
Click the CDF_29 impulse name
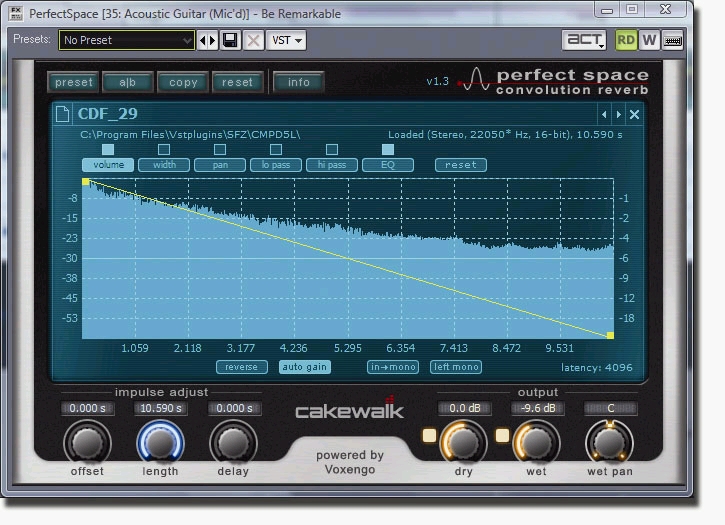108,114
